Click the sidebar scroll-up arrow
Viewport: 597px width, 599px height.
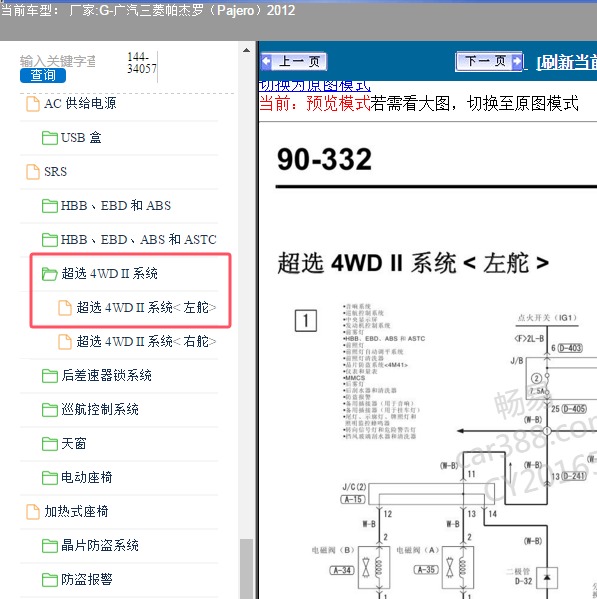click(x=247, y=50)
